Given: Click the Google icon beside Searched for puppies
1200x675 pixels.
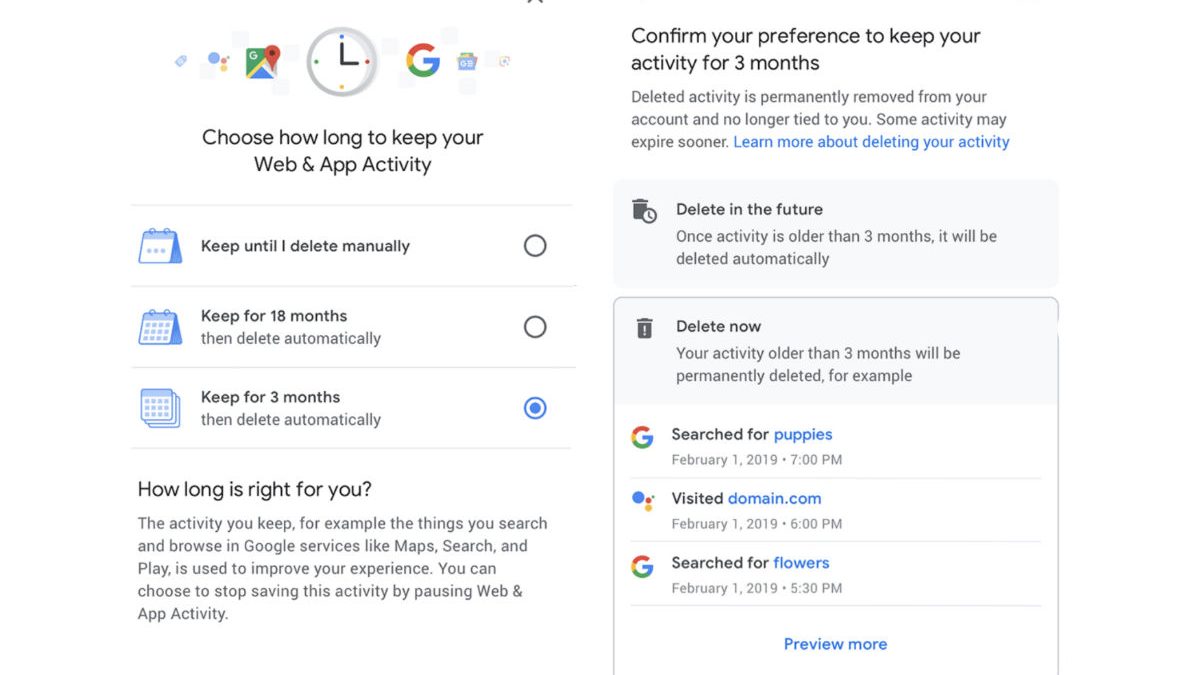Looking at the screenshot, I should 642,437.
